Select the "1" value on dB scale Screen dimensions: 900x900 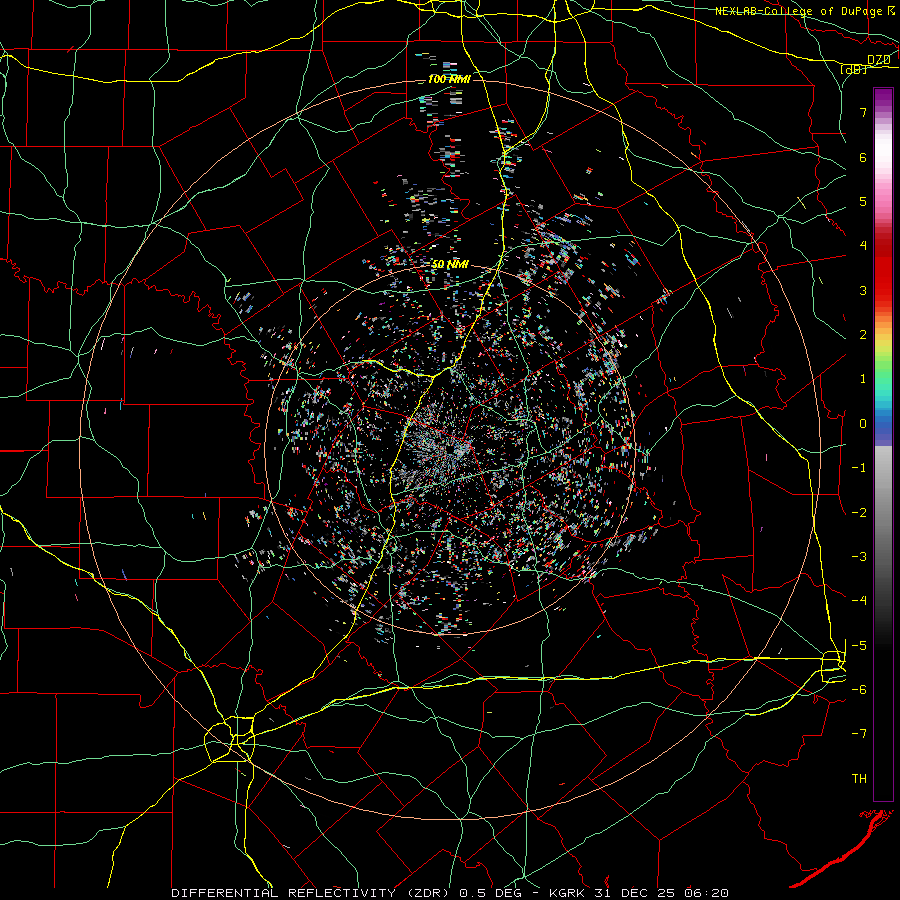[863, 379]
